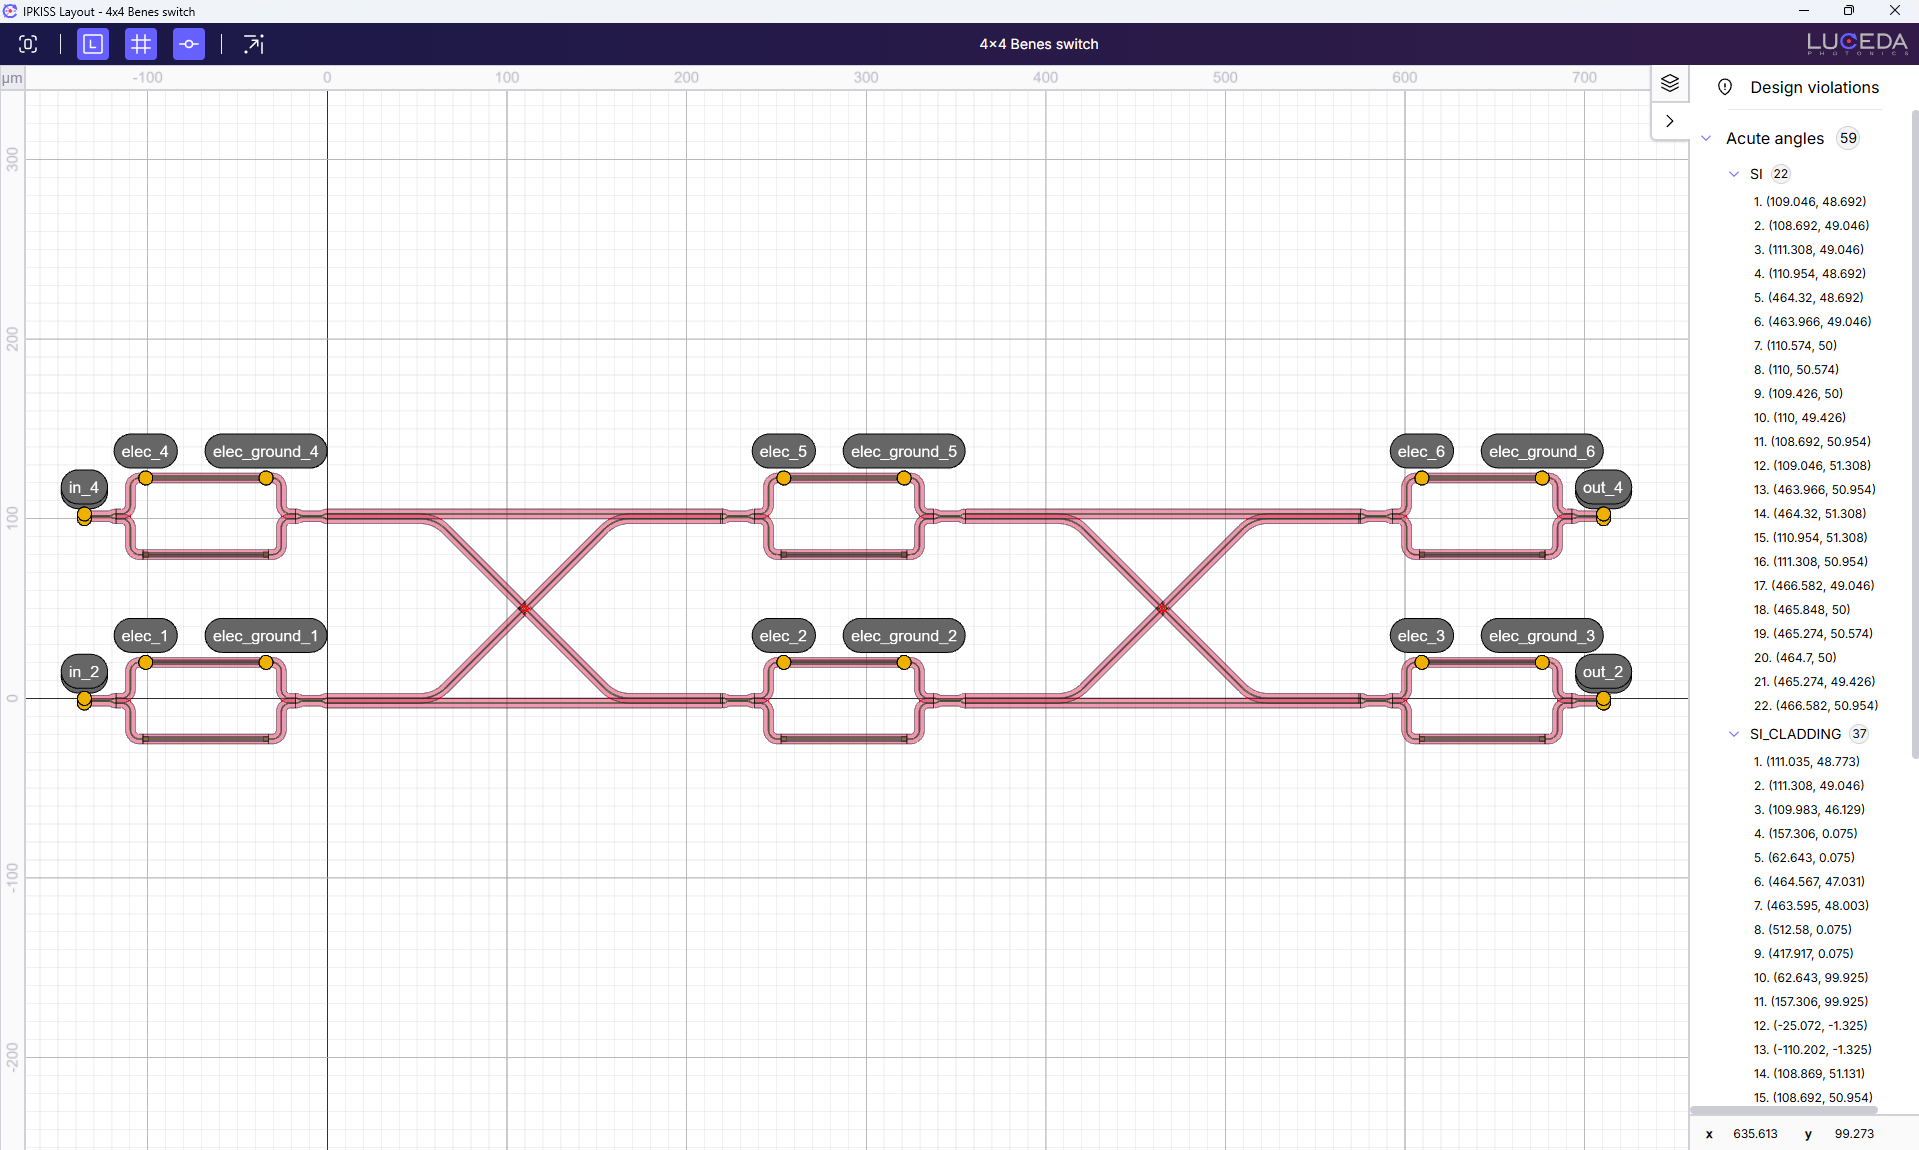Collapse the Acute angles group
1919x1150 pixels.
[1706, 138]
